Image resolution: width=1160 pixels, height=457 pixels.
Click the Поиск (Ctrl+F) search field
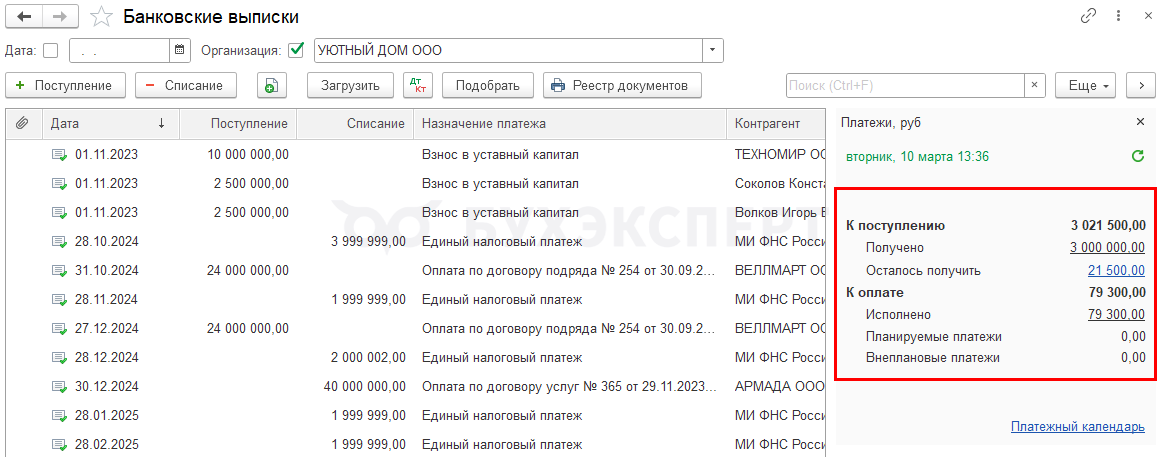pyautogui.click(x=905, y=85)
